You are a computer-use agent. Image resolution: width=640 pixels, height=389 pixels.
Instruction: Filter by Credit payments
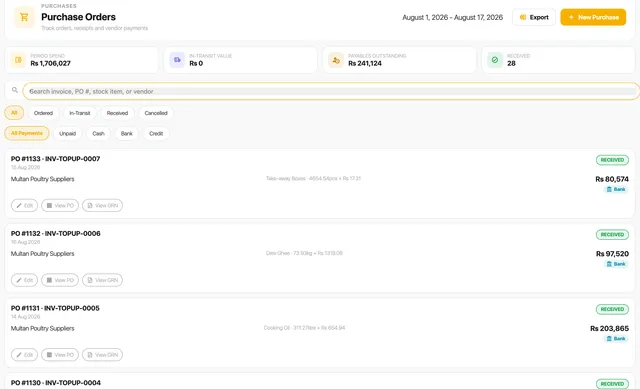(x=156, y=133)
